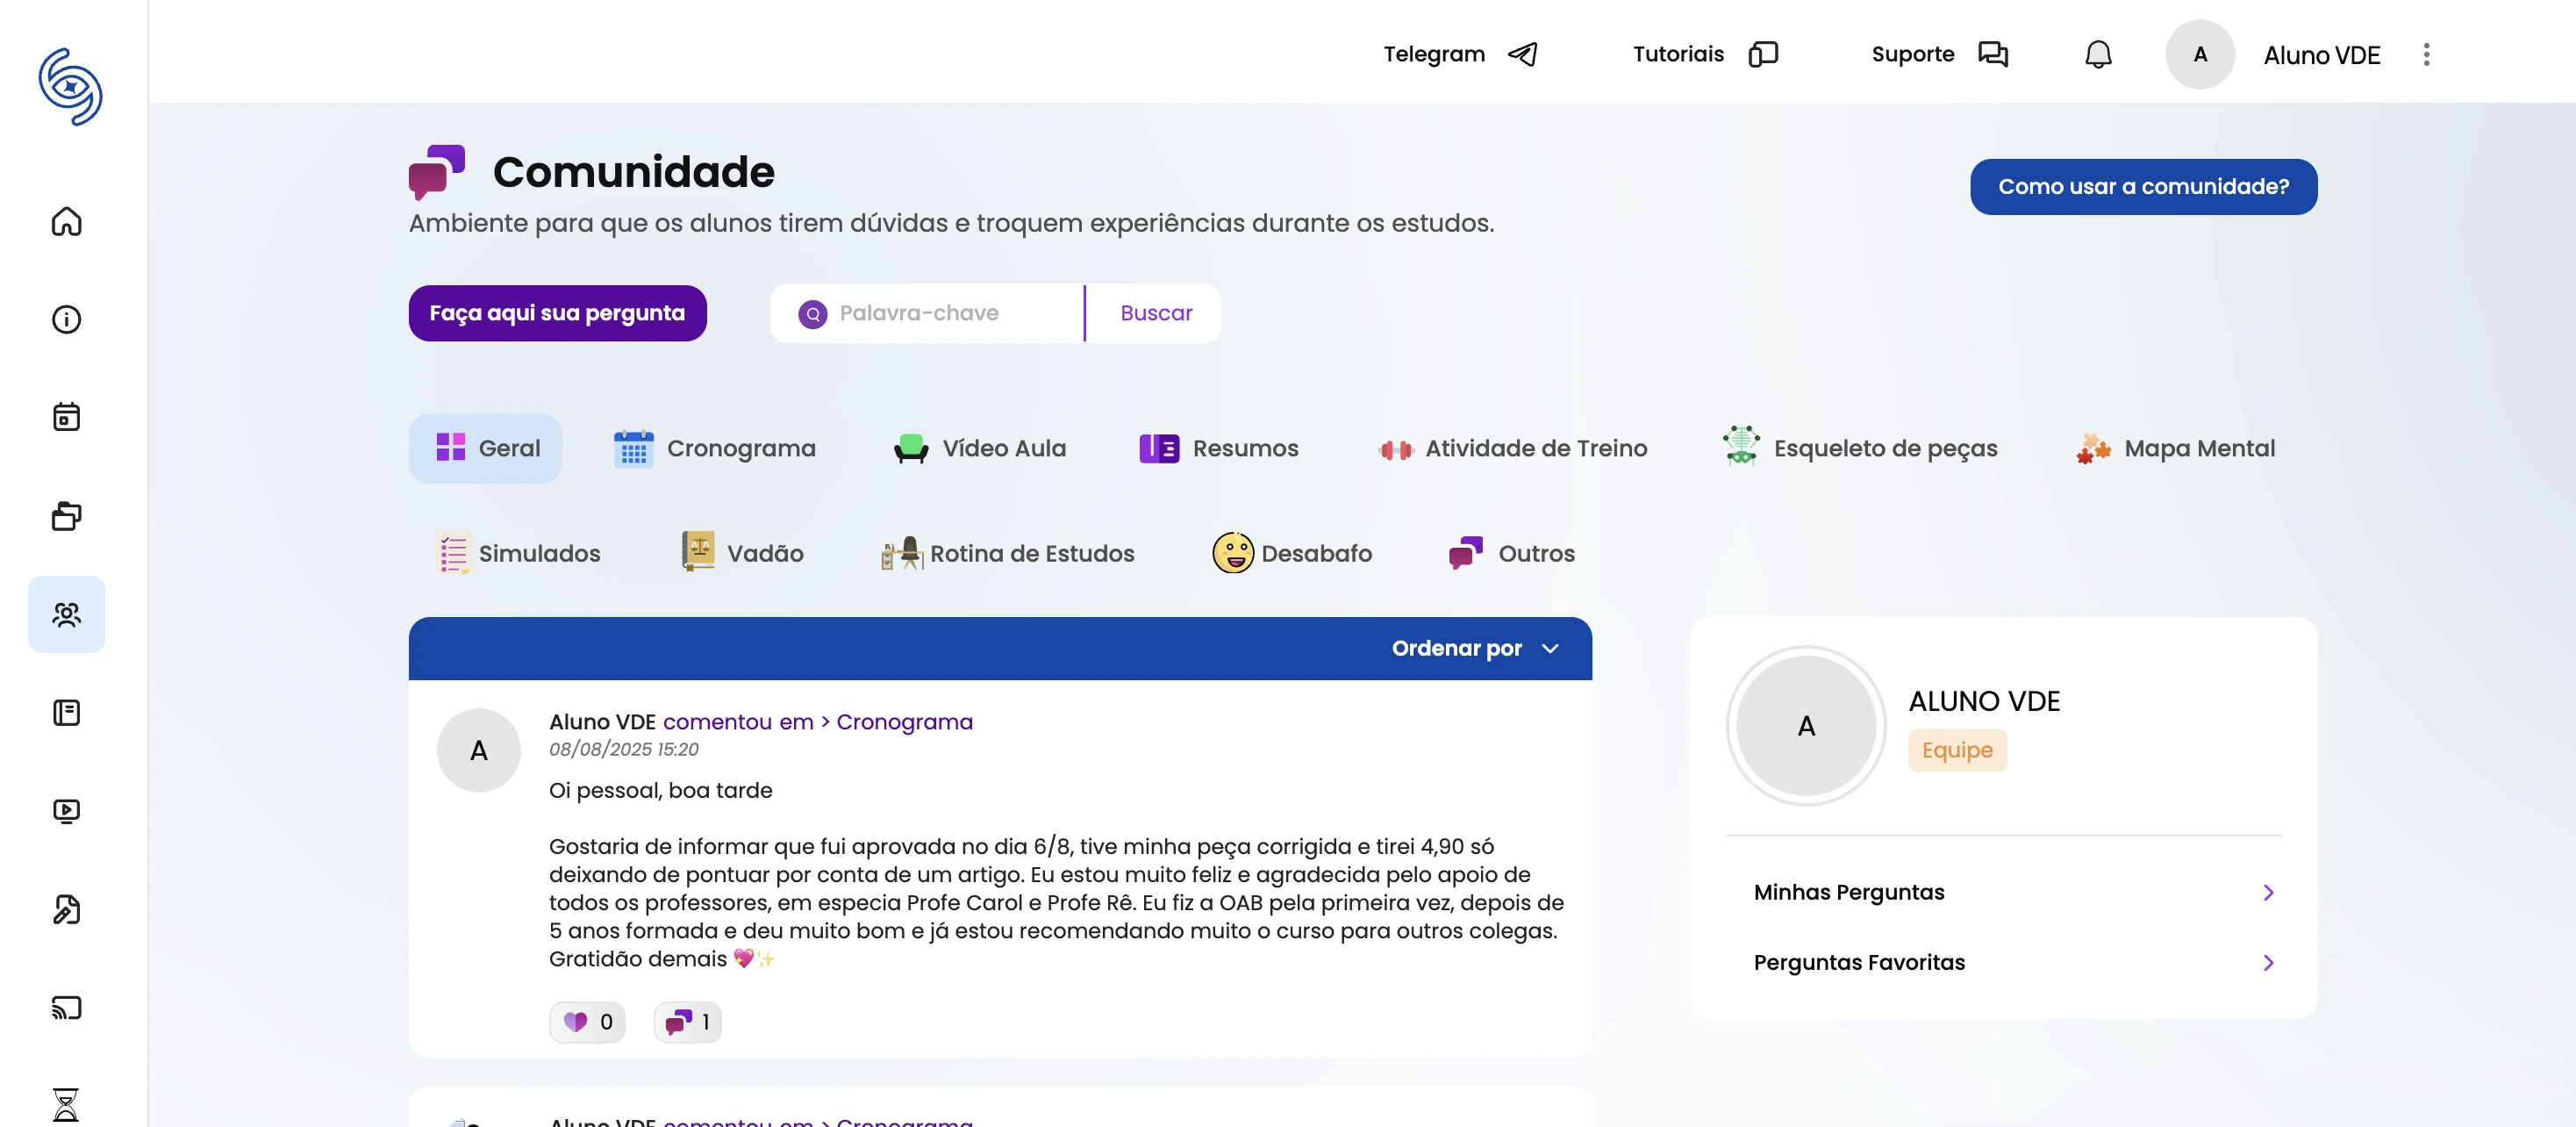Image resolution: width=2576 pixels, height=1127 pixels.
Task: Open the info icon in the sidebar
Action: click(x=66, y=320)
